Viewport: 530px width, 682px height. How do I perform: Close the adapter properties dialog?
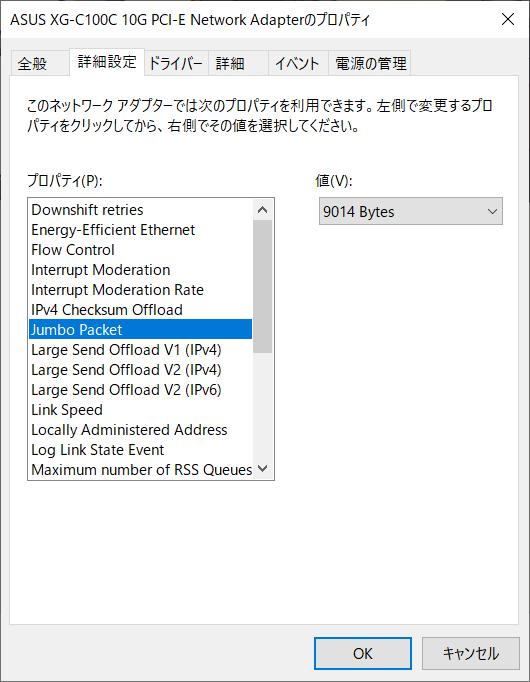coord(507,20)
